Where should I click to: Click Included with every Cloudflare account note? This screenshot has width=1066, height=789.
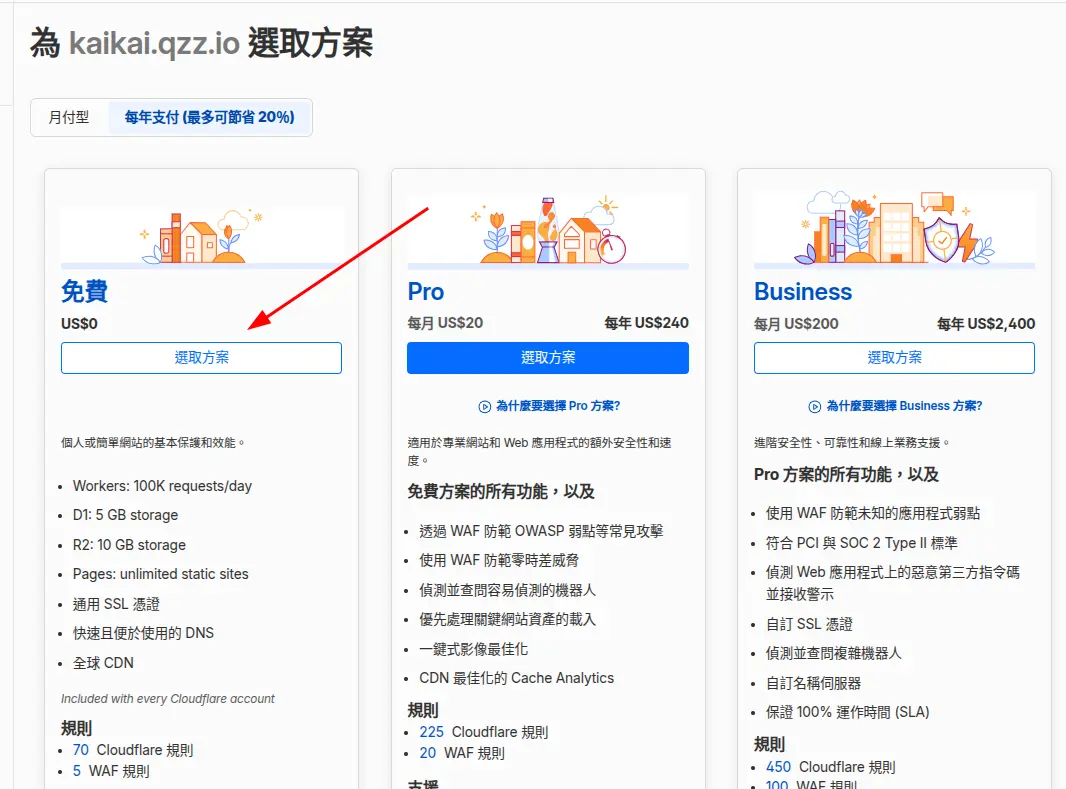[x=168, y=699]
